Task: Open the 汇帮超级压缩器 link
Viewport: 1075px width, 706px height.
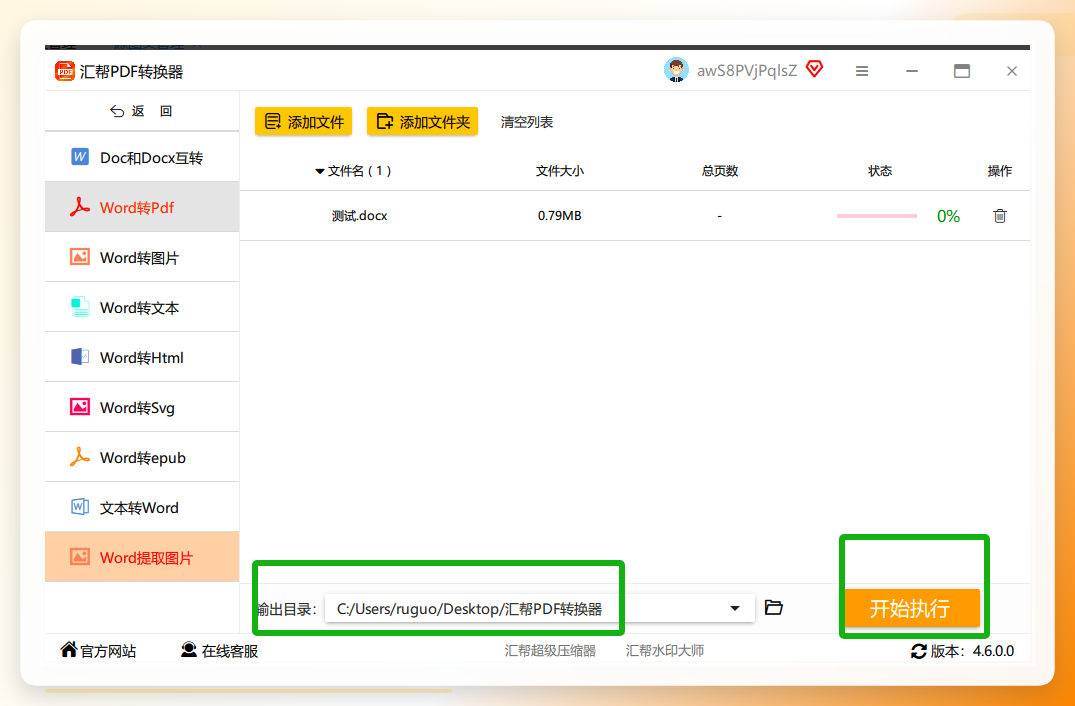Action: (x=551, y=650)
